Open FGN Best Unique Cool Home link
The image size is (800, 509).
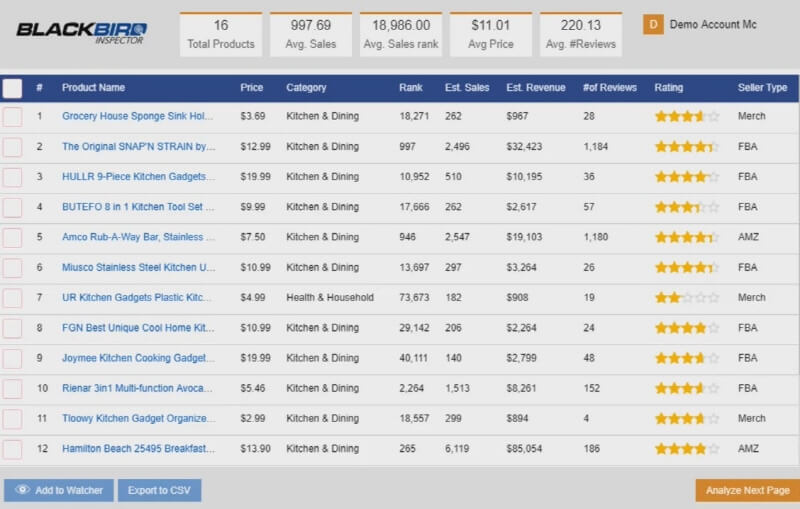(138, 327)
